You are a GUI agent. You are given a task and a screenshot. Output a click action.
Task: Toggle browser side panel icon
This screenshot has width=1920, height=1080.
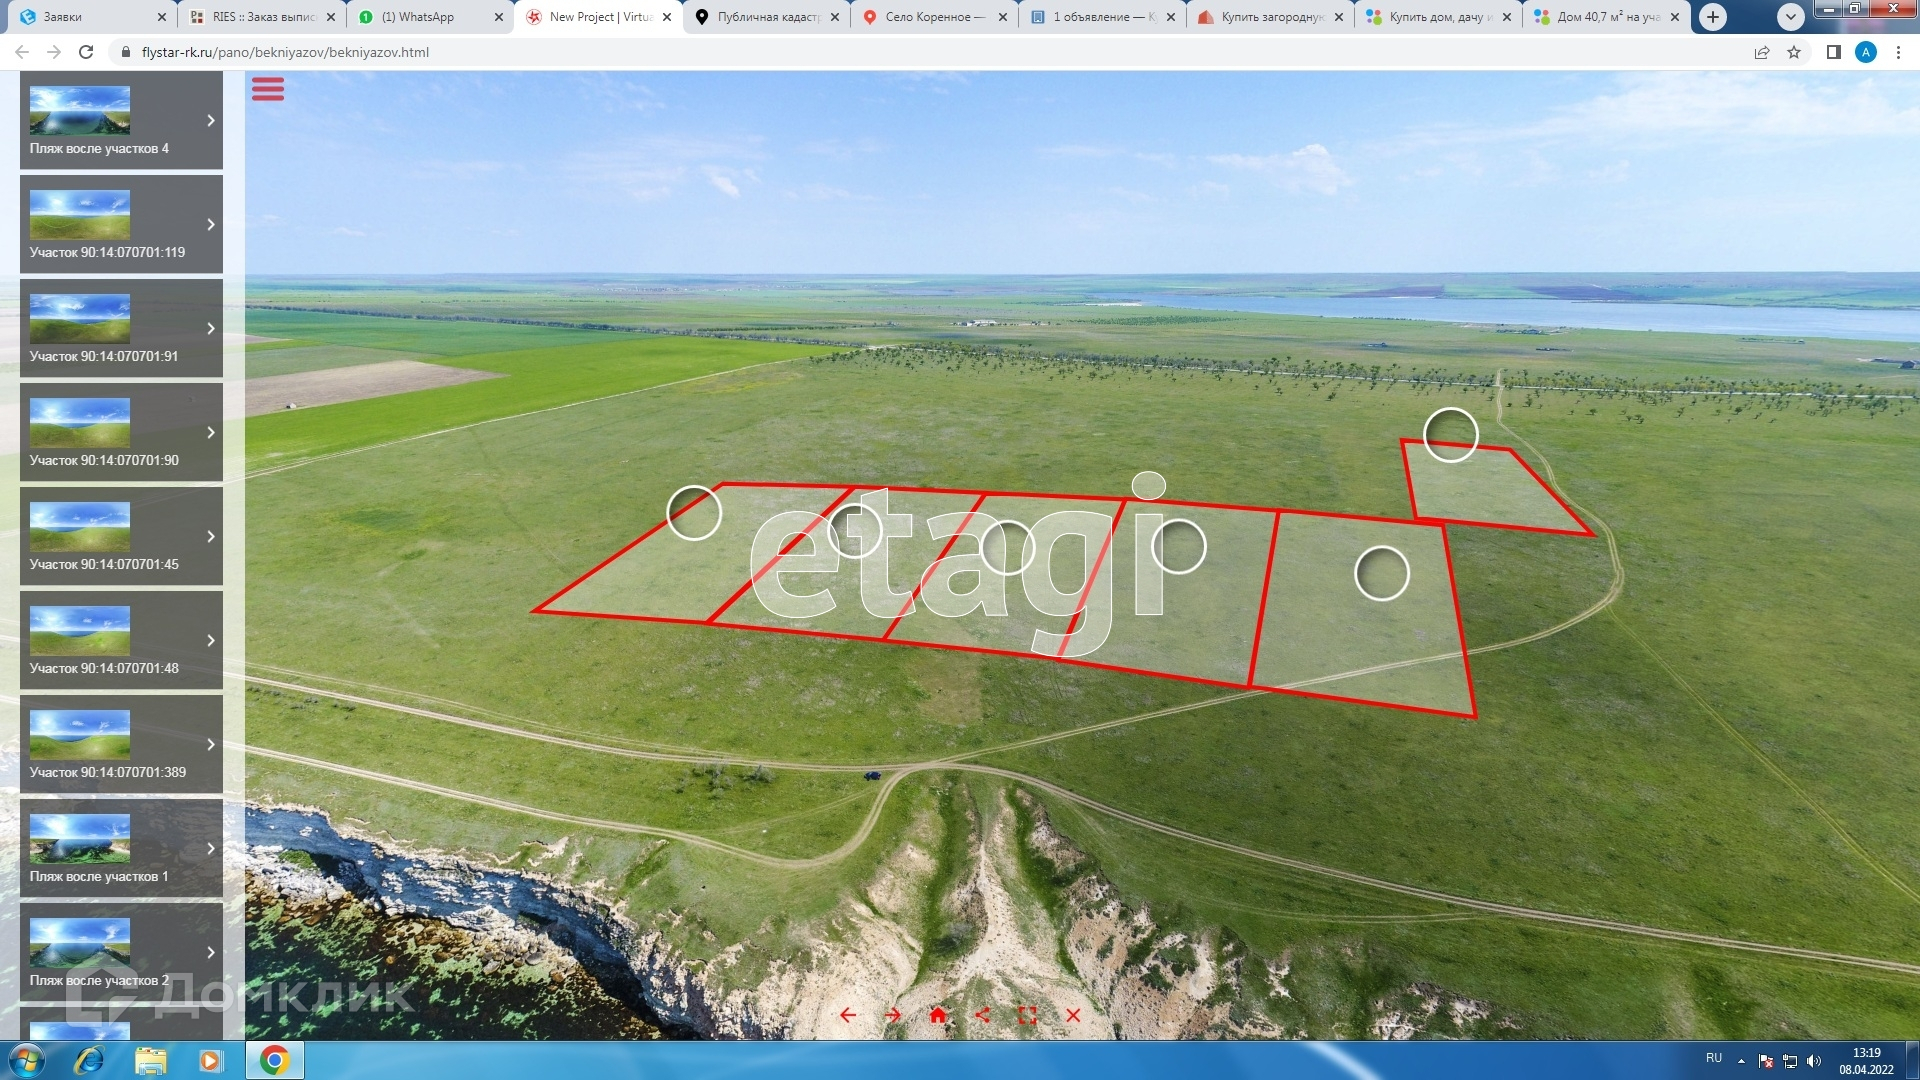(1833, 52)
